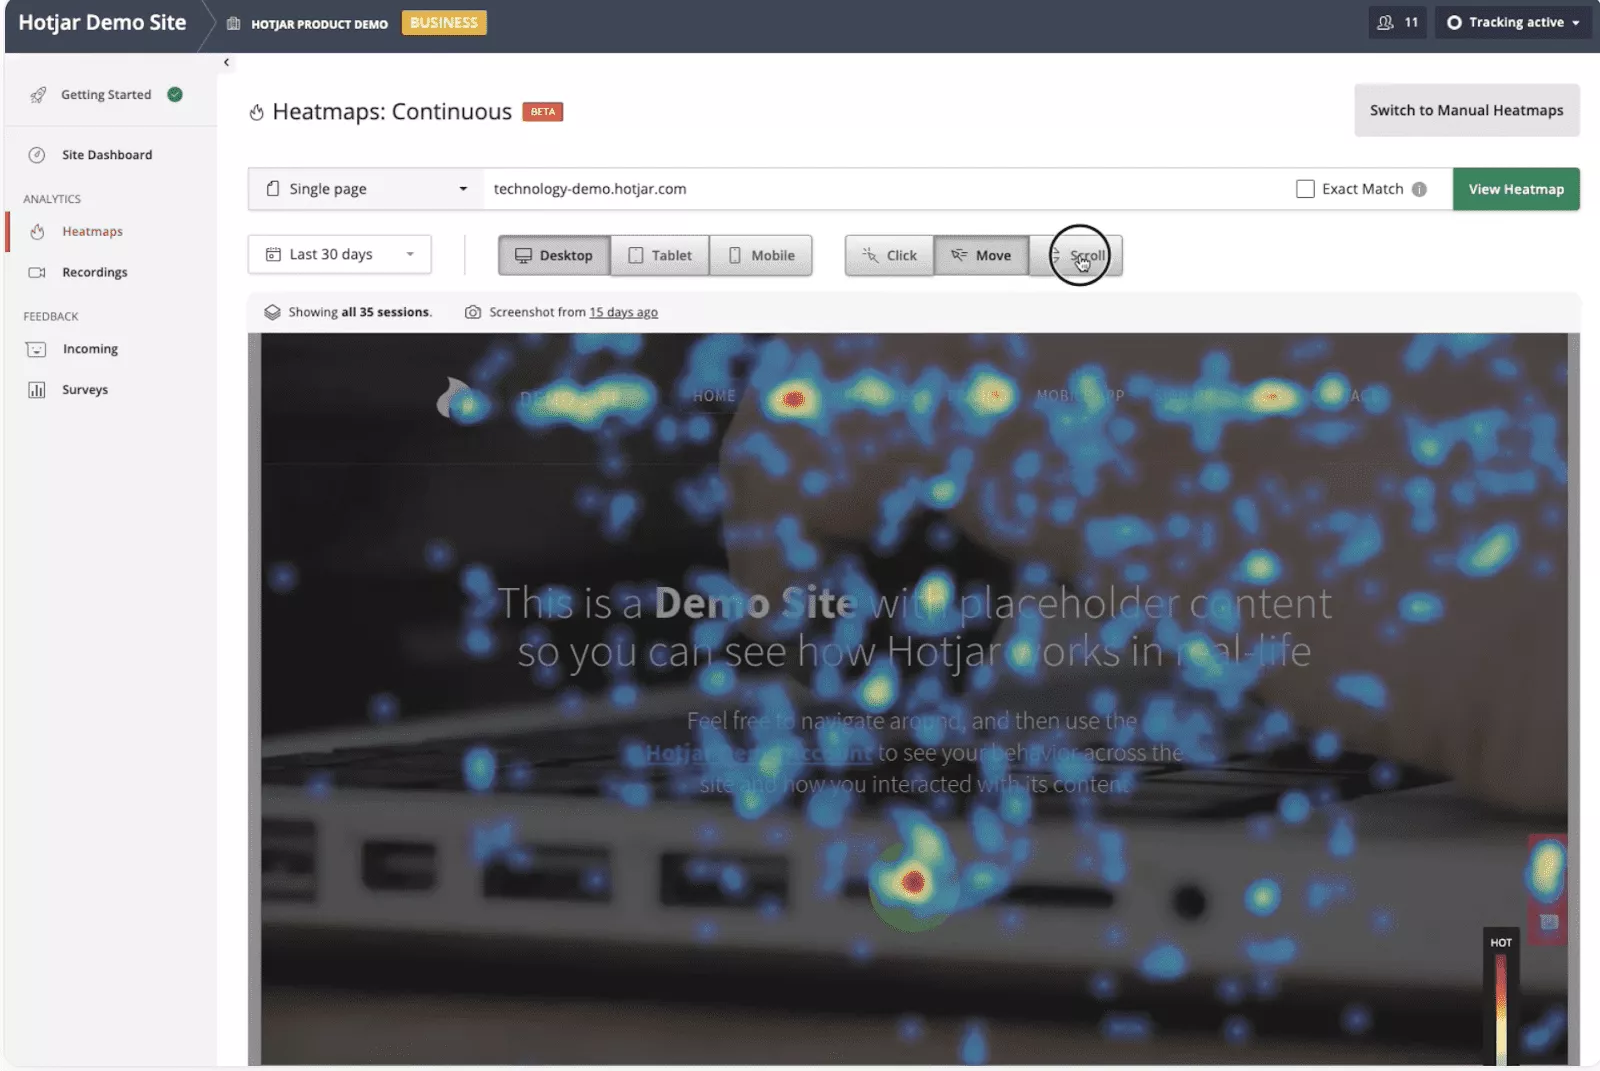Select the Scroll heatmap type tab
The image size is (1600, 1071).
pyautogui.click(x=1077, y=255)
